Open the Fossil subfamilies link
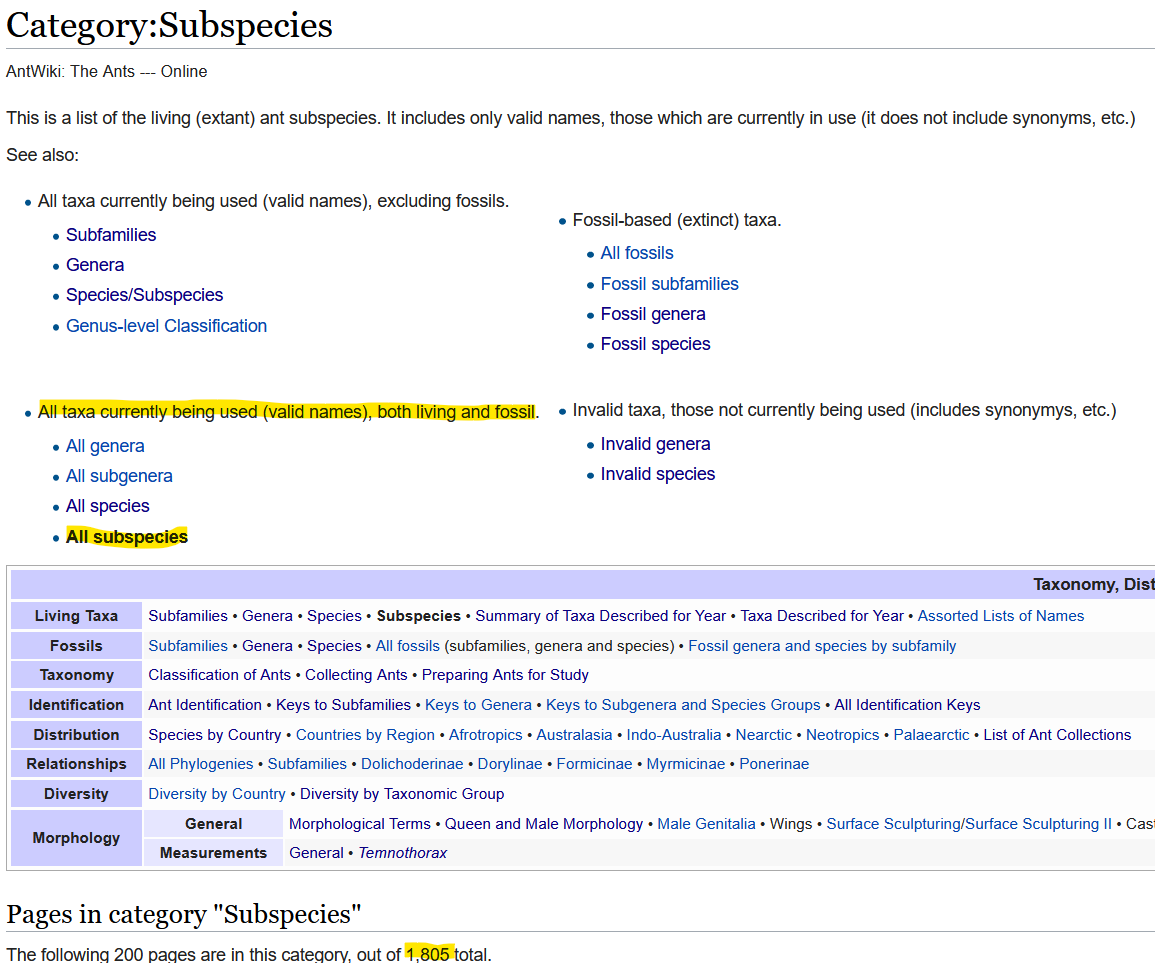This screenshot has height=963, width=1155. [669, 284]
